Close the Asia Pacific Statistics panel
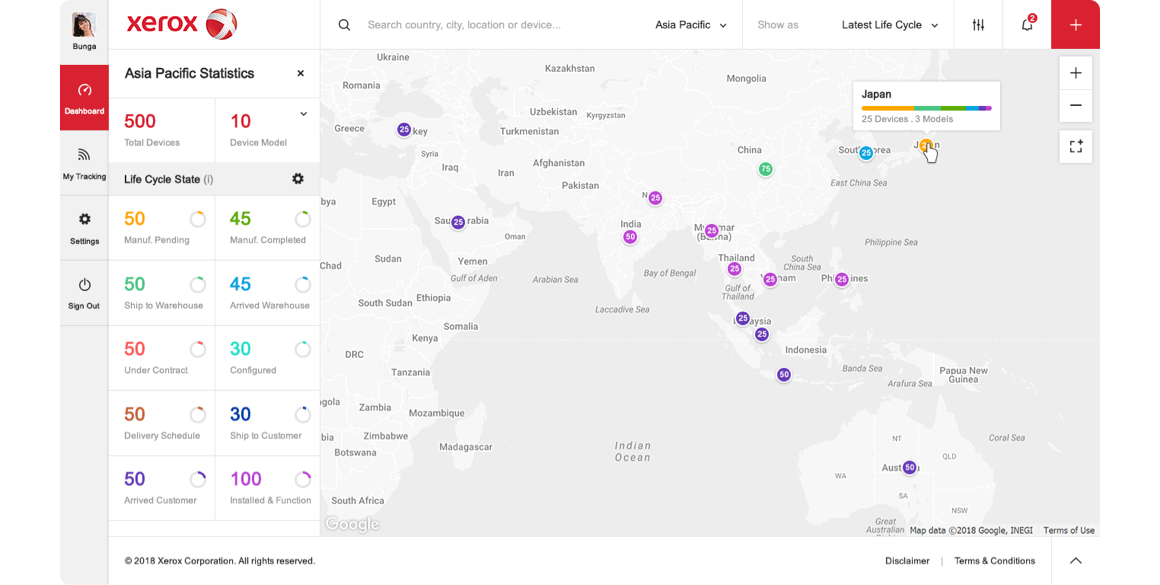This screenshot has width=1160, height=585. (300, 73)
